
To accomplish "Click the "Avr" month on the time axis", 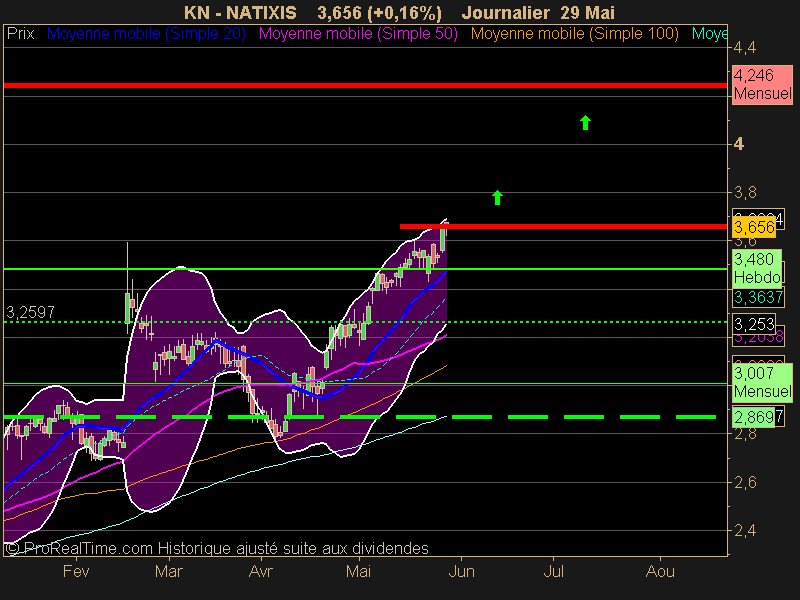I will pyautogui.click(x=261, y=571).
